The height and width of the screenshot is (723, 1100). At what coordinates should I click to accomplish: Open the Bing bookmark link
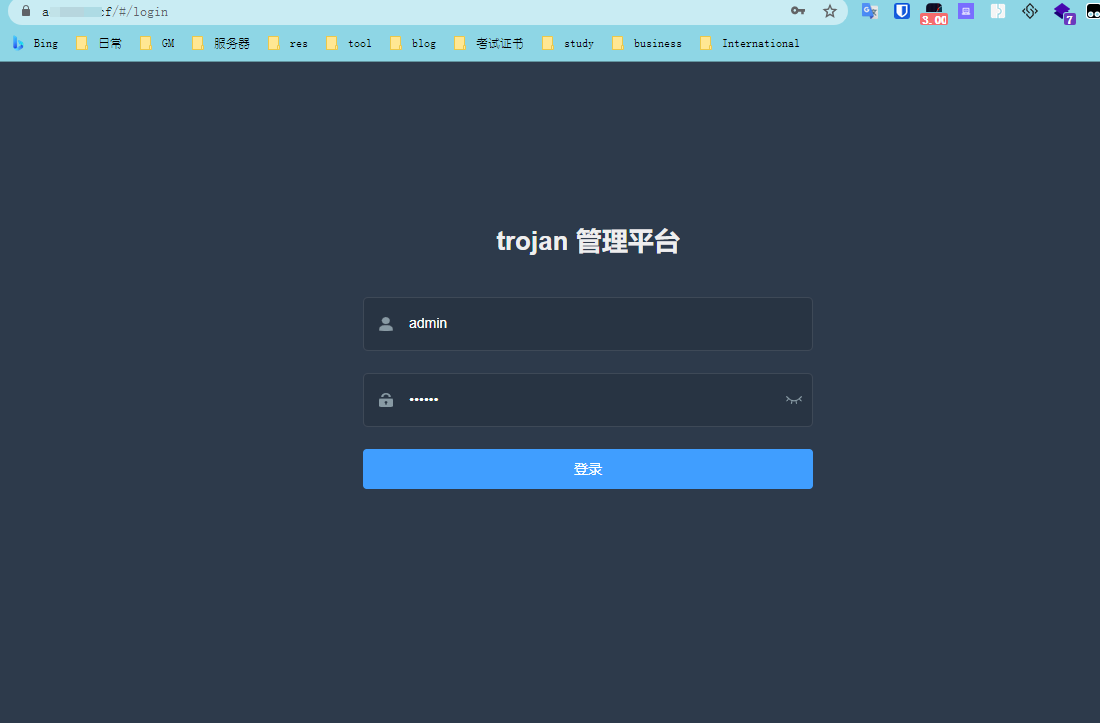[x=35, y=43]
